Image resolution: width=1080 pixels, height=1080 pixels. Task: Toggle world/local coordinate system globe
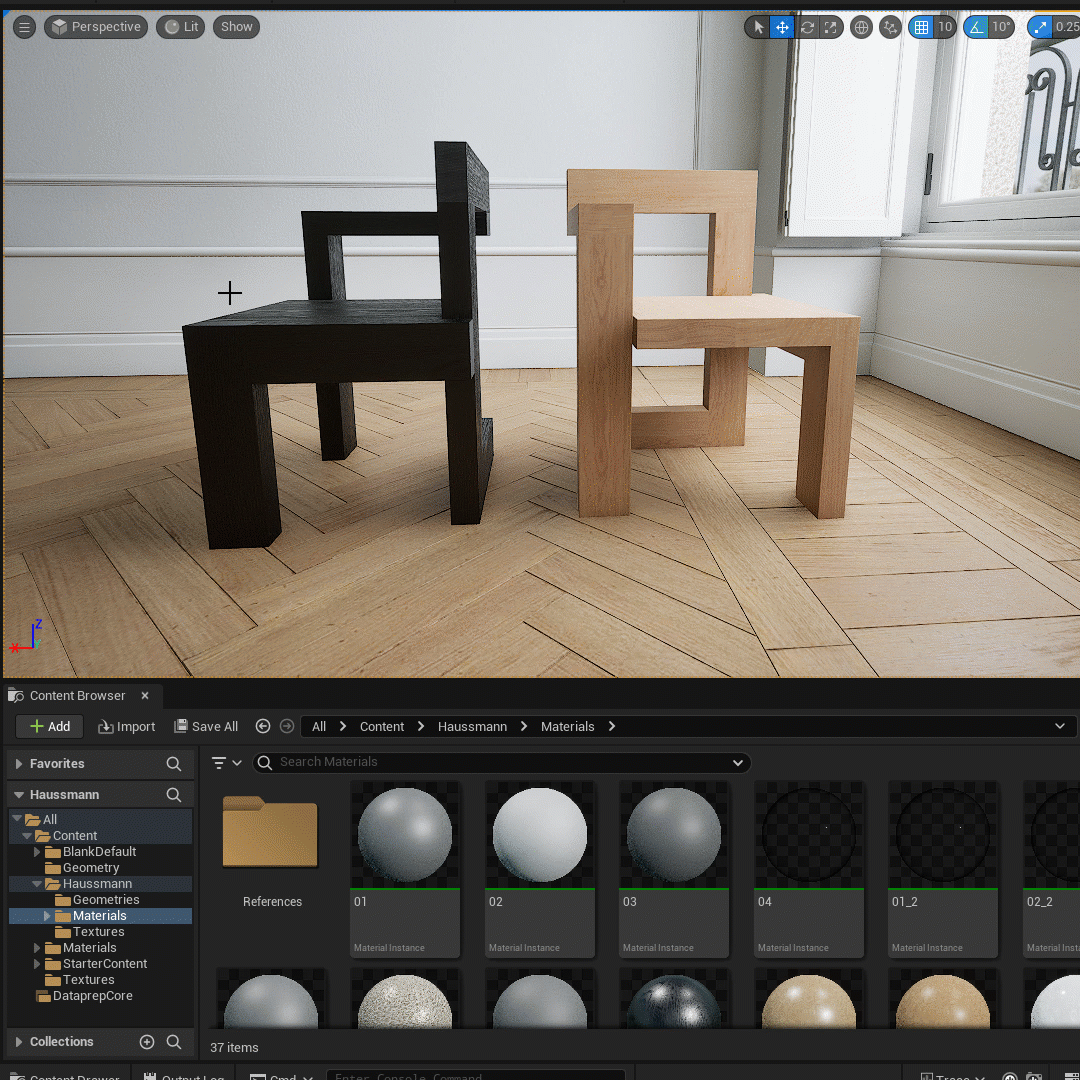tap(861, 27)
